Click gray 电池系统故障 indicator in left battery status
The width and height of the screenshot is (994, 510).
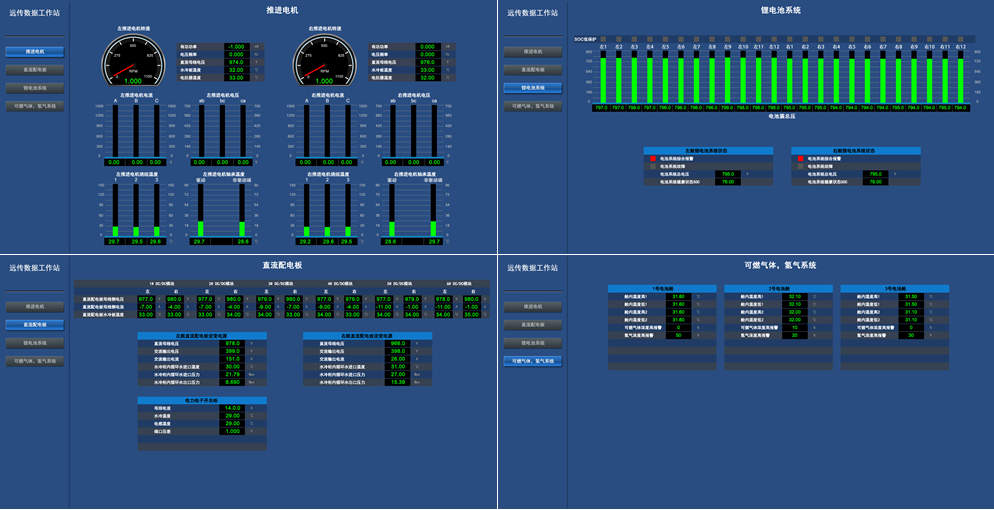click(653, 166)
